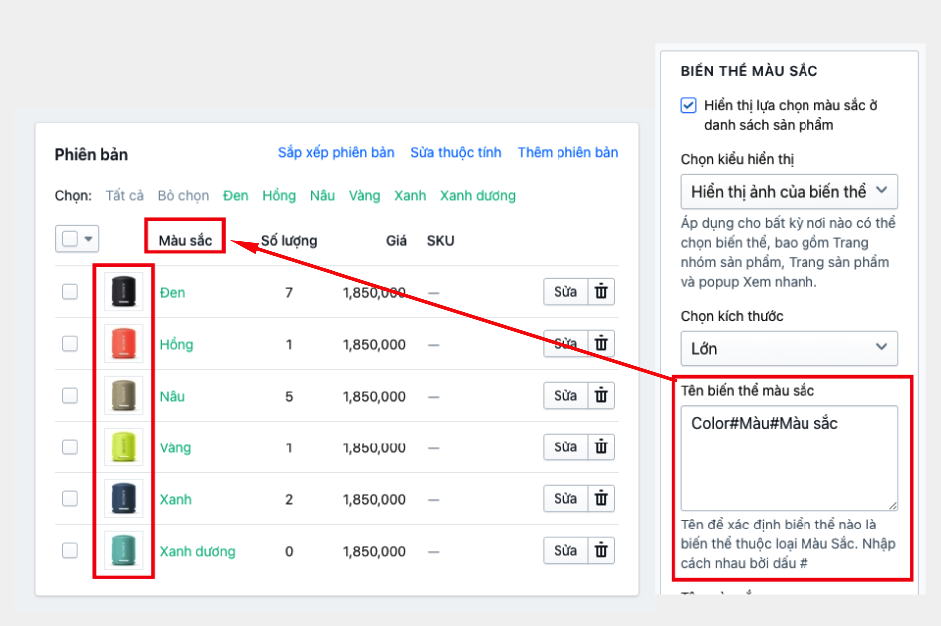Click 'Sắp xếp phiên bản' link
The image size is (941, 626).
click(x=336, y=153)
